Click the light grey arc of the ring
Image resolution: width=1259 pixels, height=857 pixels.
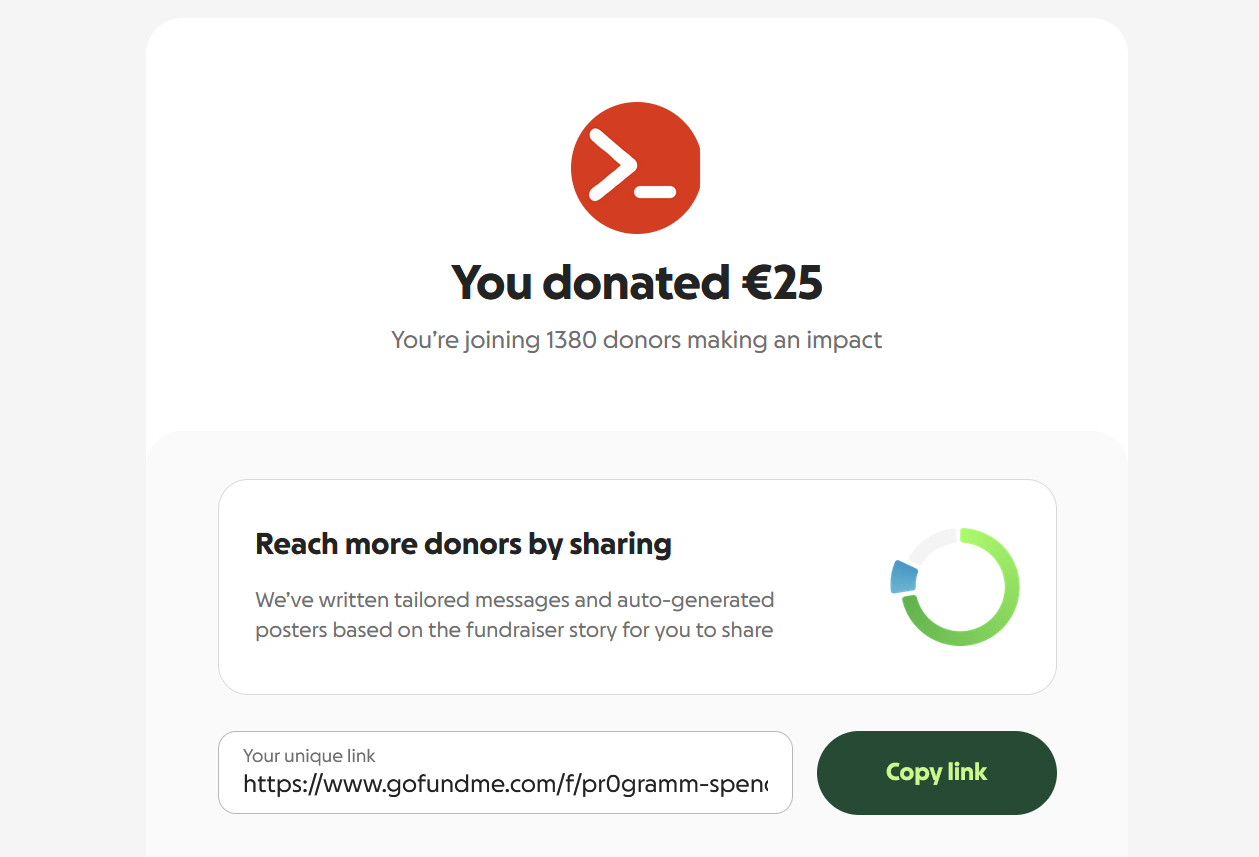930,543
